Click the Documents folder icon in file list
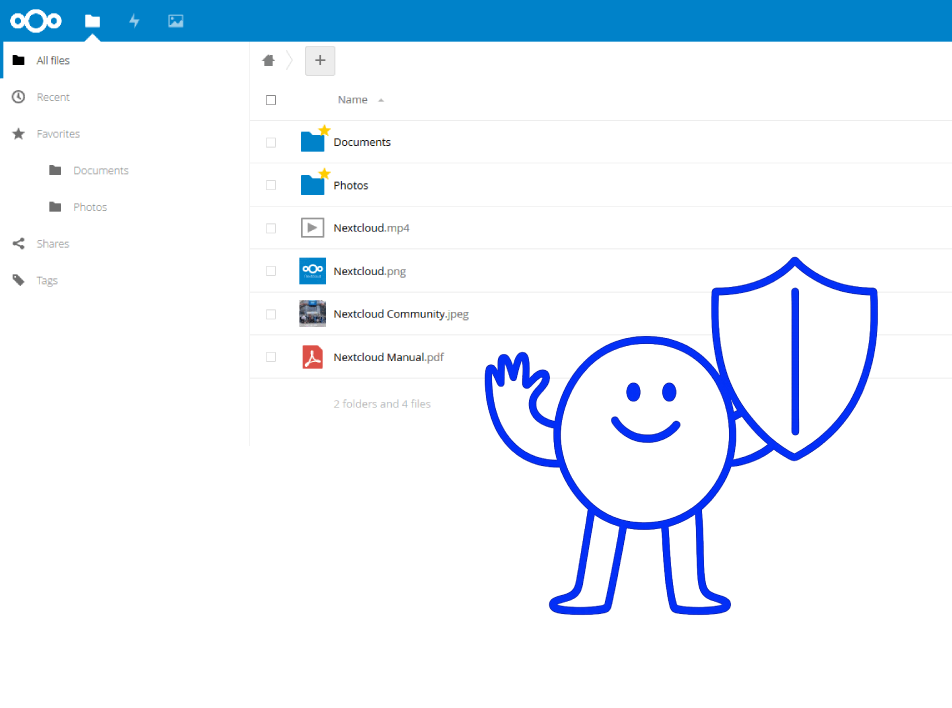 [x=312, y=141]
